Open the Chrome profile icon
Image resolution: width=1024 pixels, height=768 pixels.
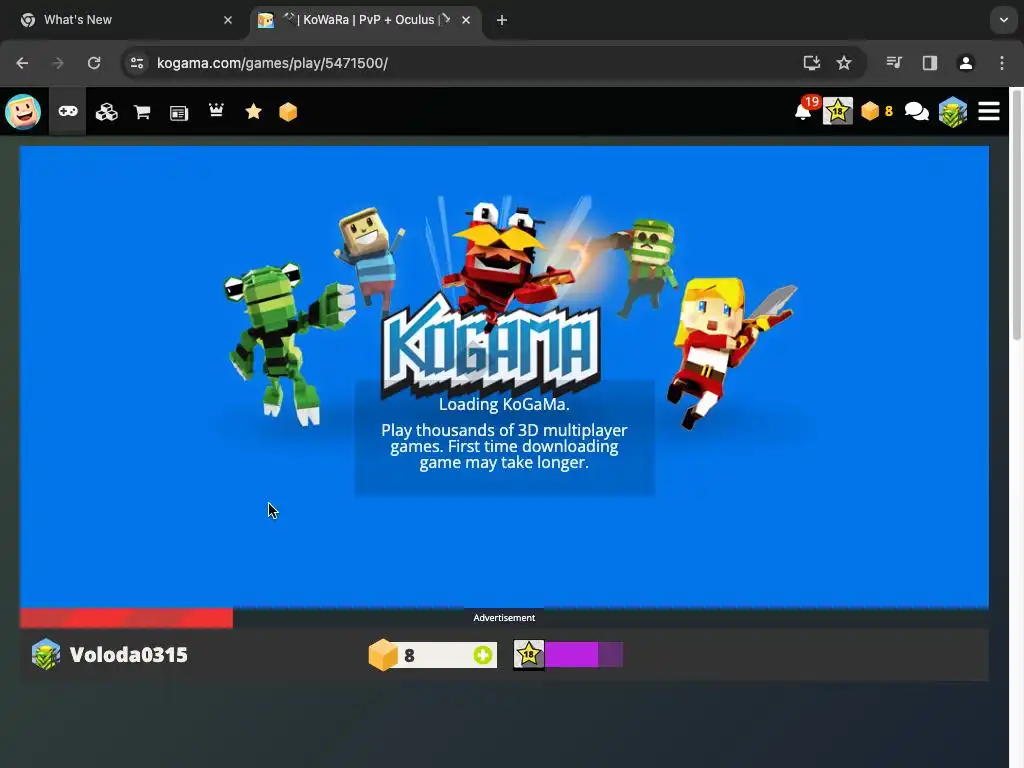(966, 63)
